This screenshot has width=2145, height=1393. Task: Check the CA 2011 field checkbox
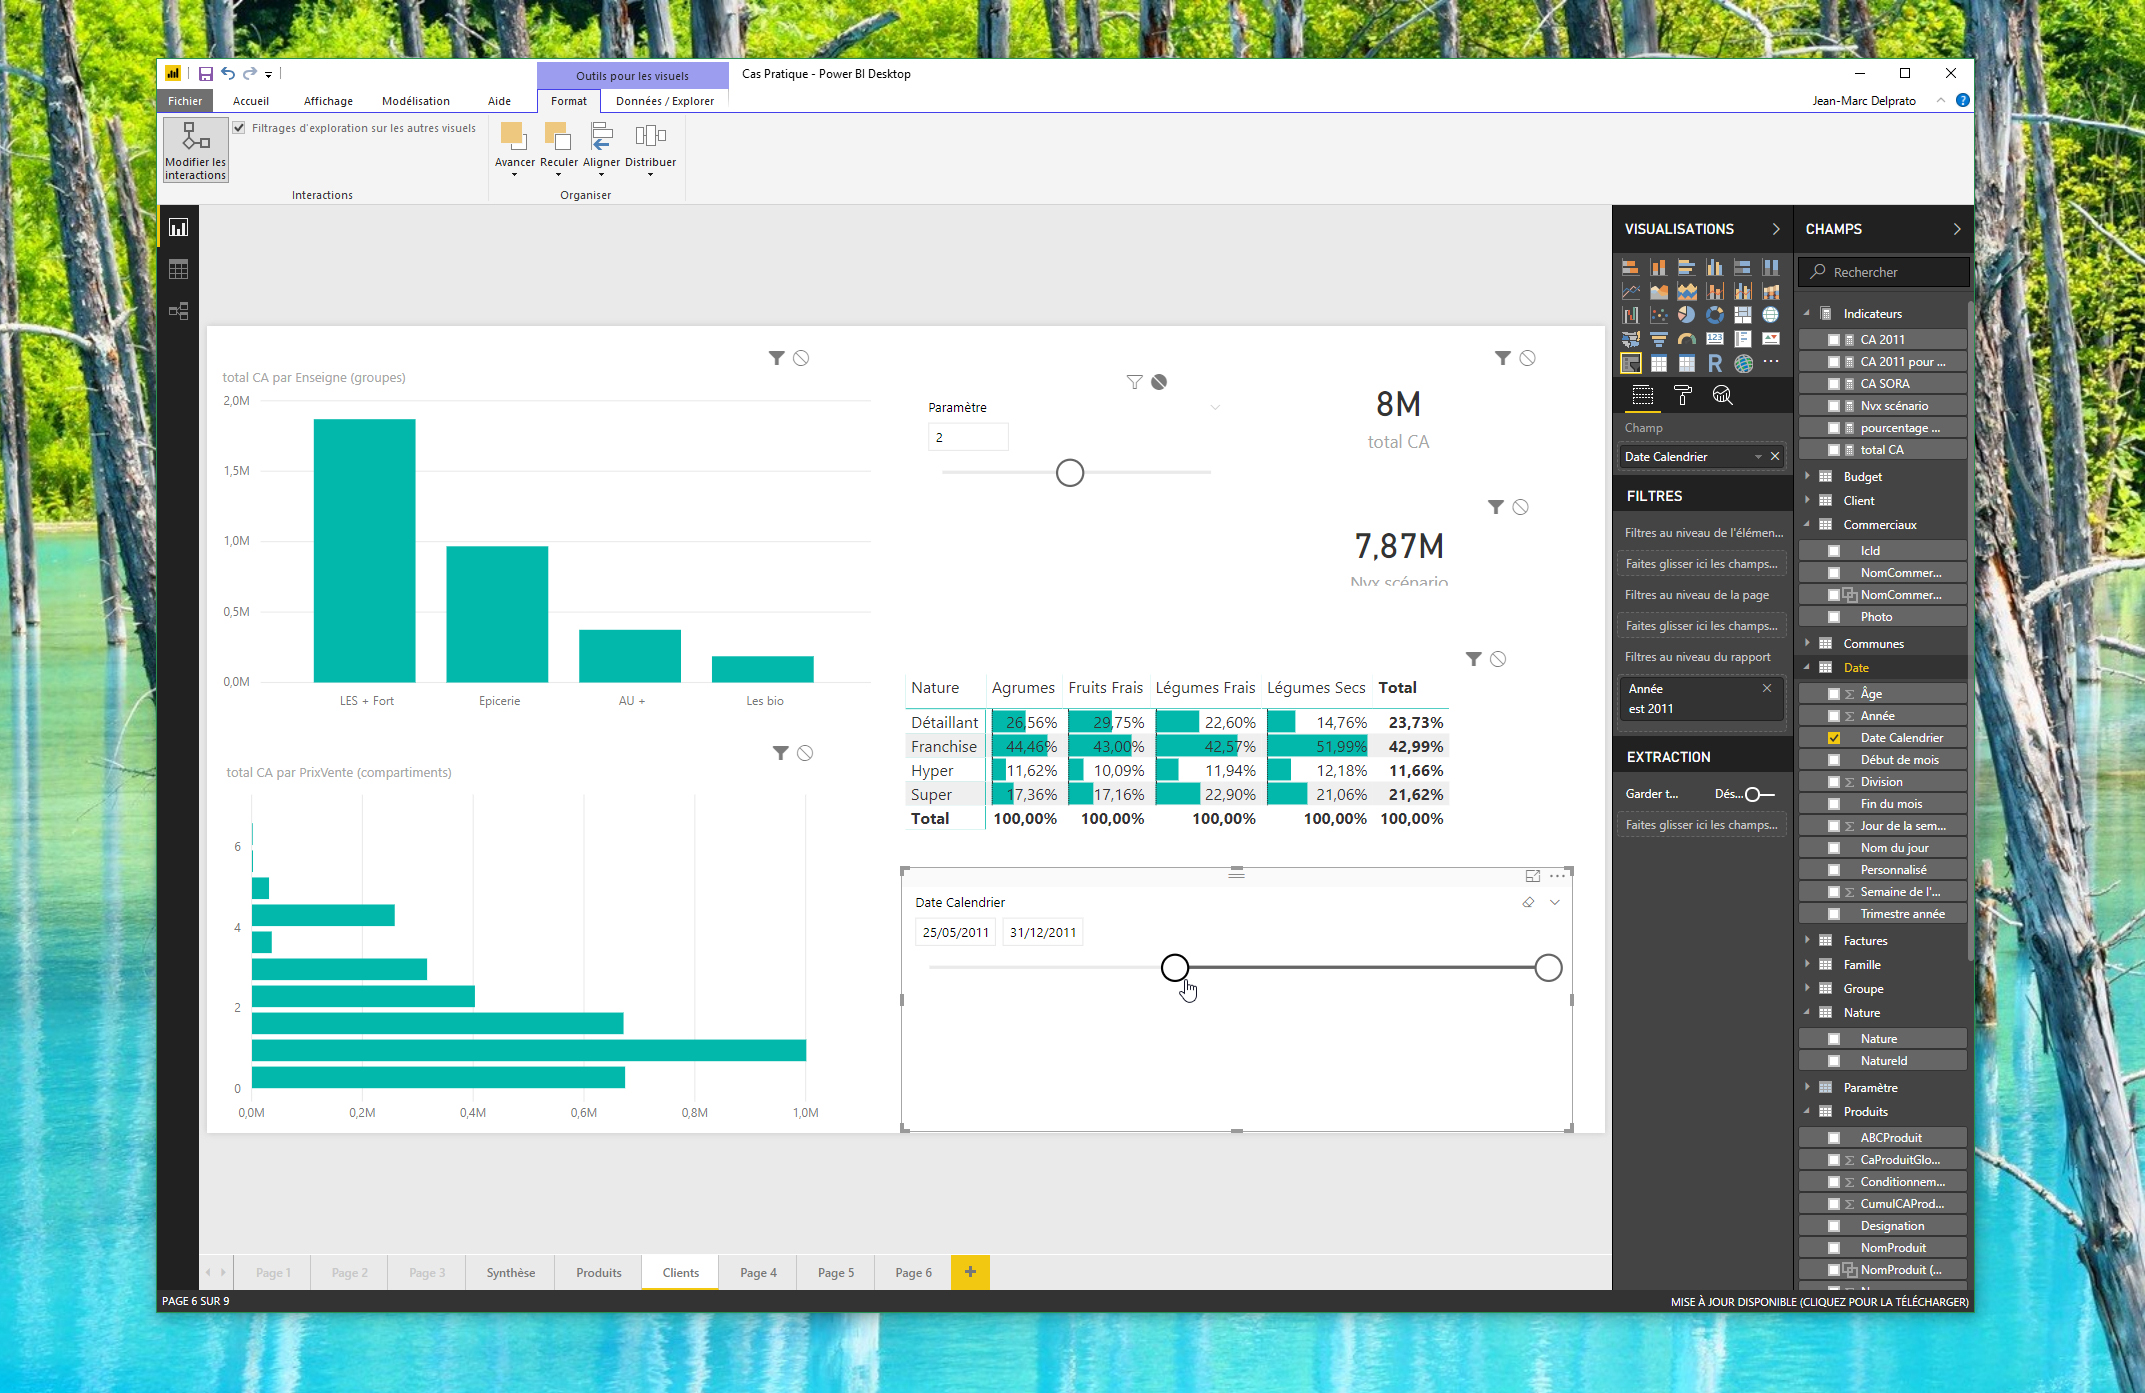click(x=1833, y=340)
